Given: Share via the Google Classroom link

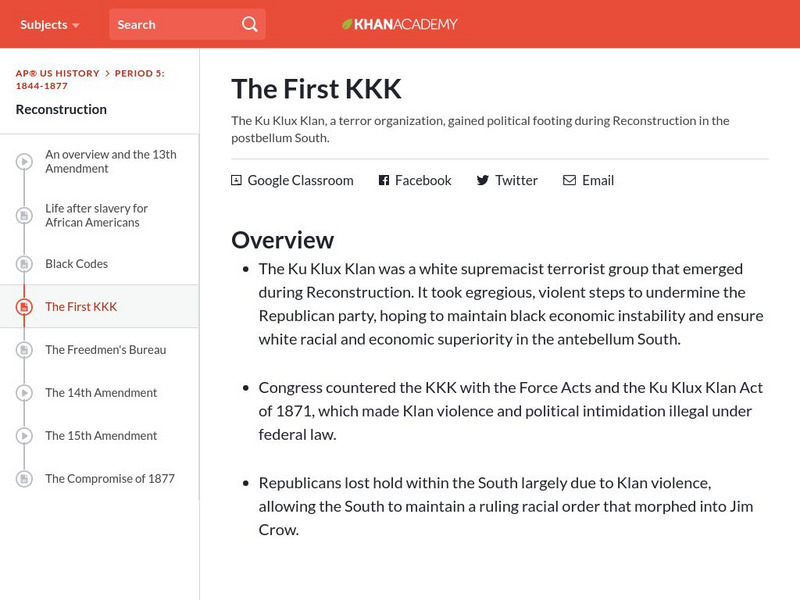Looking at the screenshot, I should click(x=300, y=181).
